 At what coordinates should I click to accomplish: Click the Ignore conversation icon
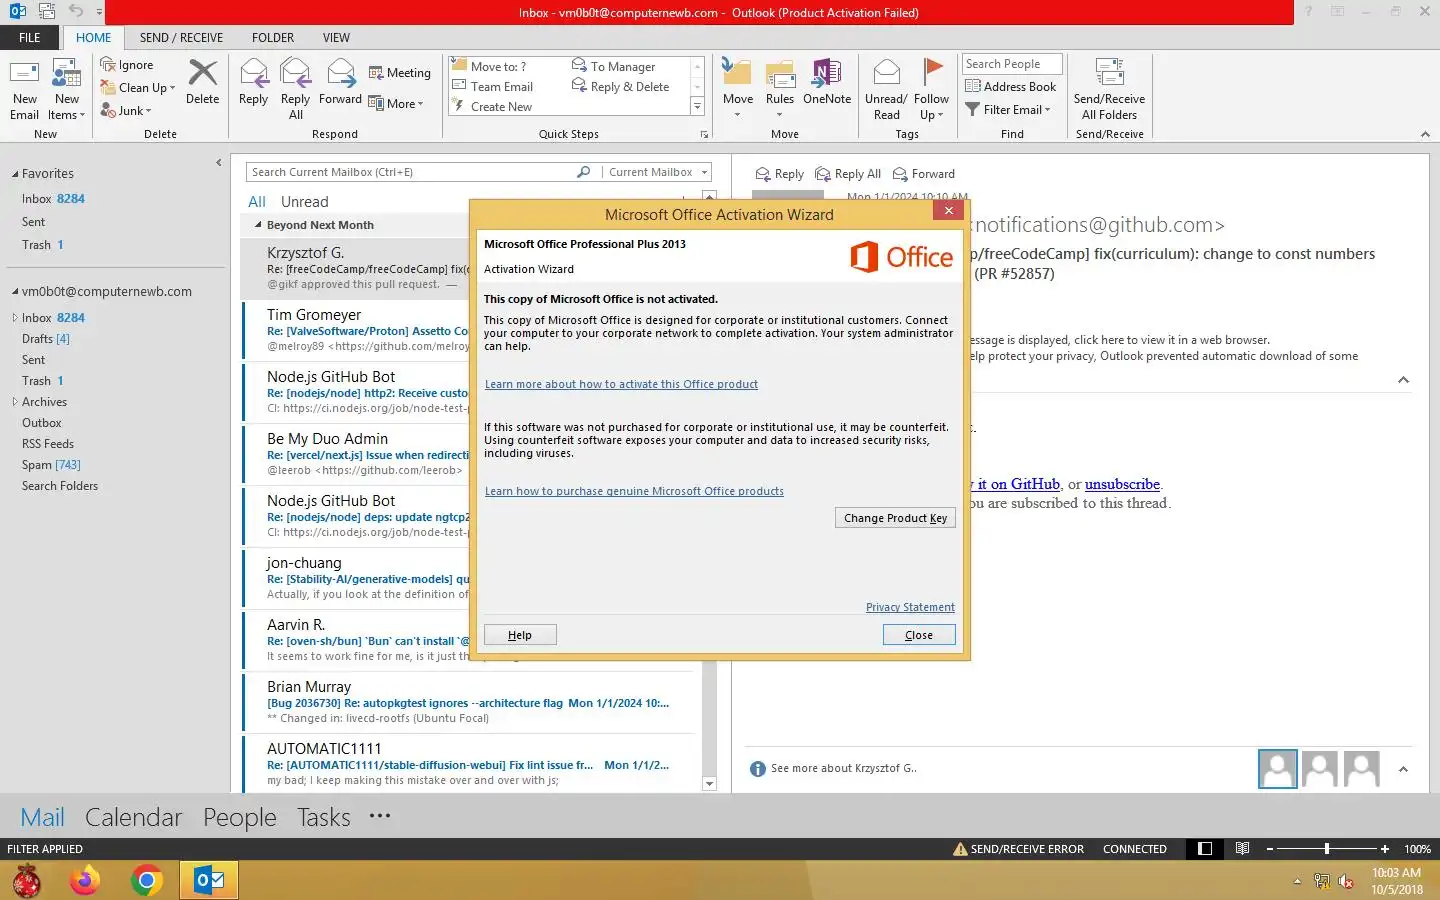click(126, 65)
